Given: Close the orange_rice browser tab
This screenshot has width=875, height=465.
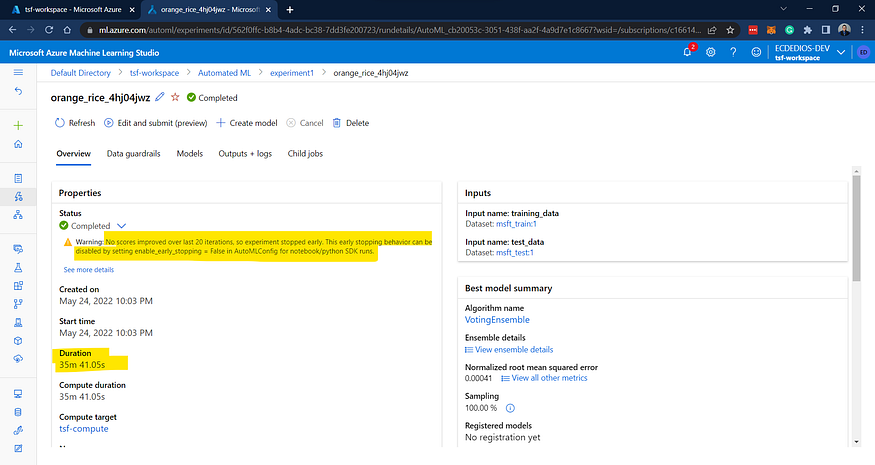Looking at the screenshot, I should (268, 9).
